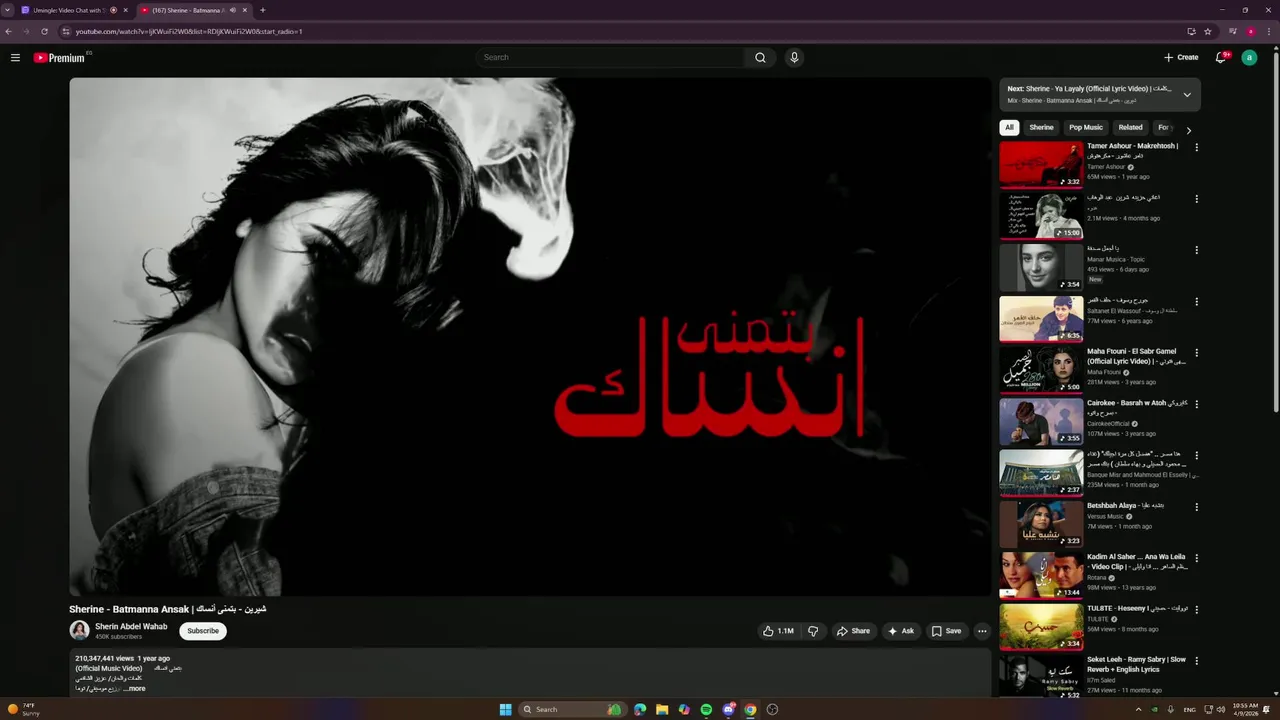This screenshot has height=720, width=1280.
Task: Open Chrome three-dot menu
Action: pos(1269,31)
